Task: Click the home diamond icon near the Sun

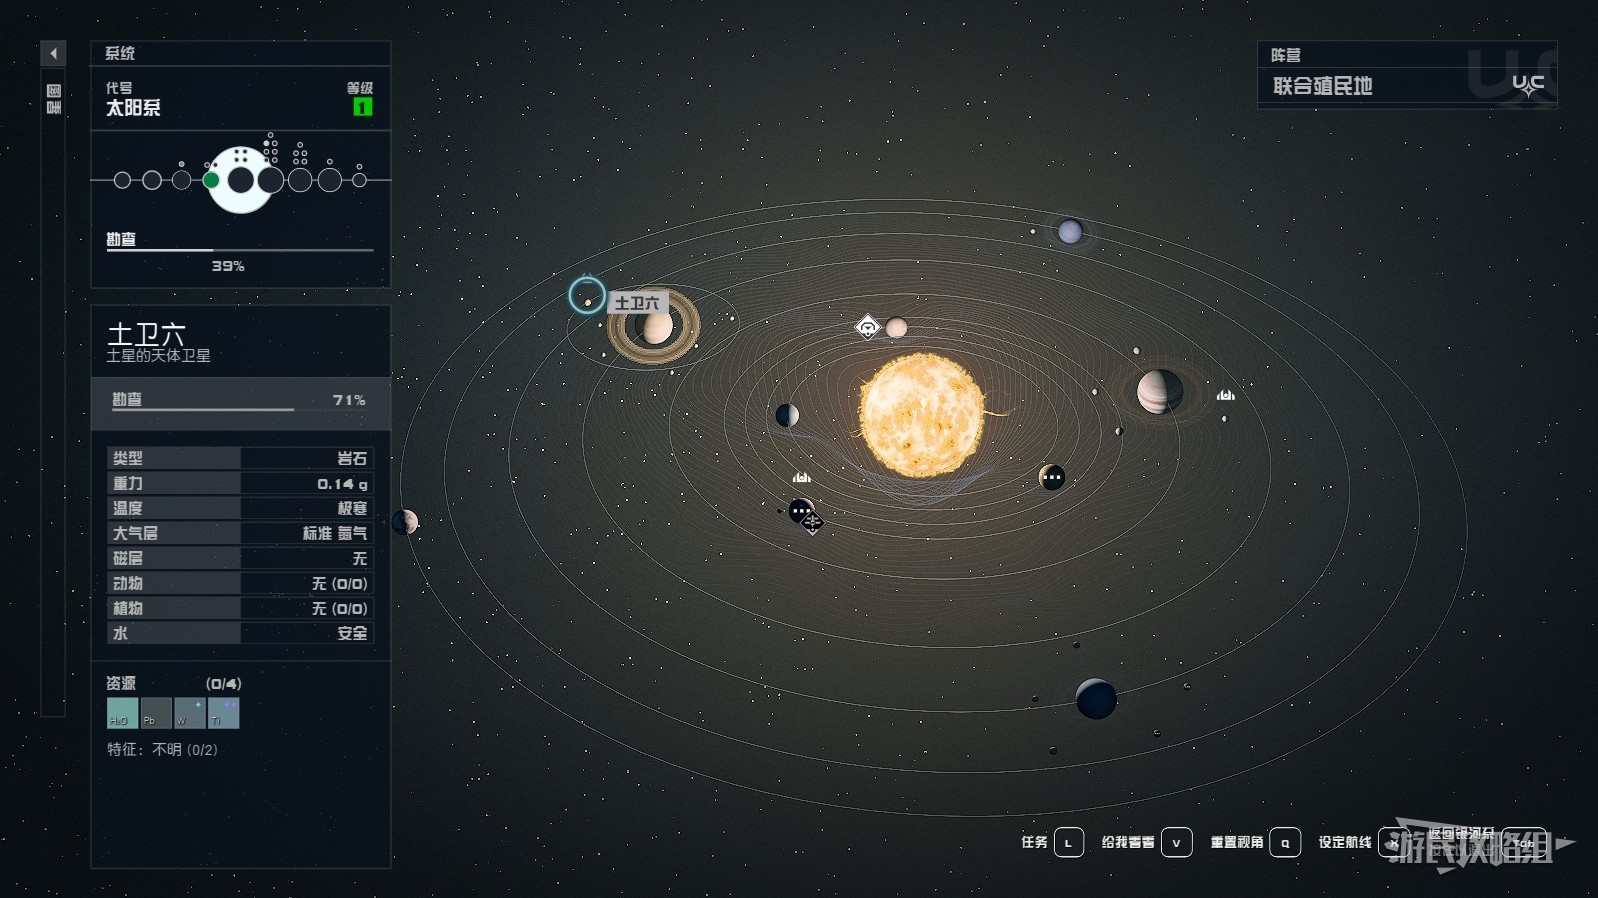Action: click(x=867, y=326)
